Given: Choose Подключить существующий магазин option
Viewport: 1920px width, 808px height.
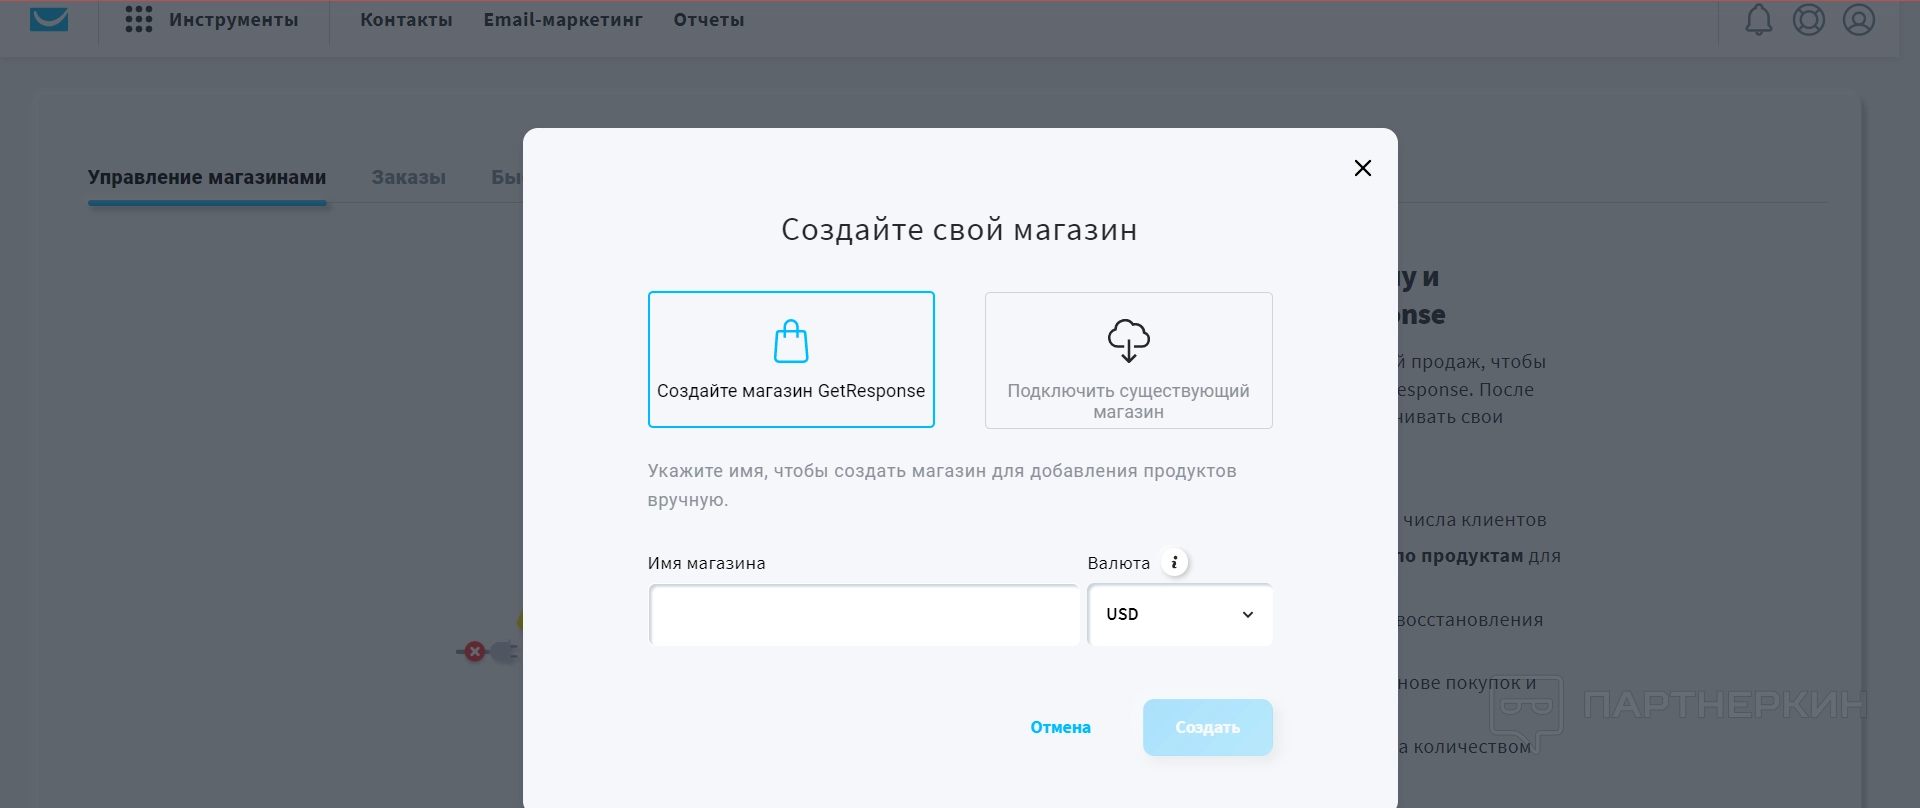Looking at the screenshot, I should (x=1129, y=360).
